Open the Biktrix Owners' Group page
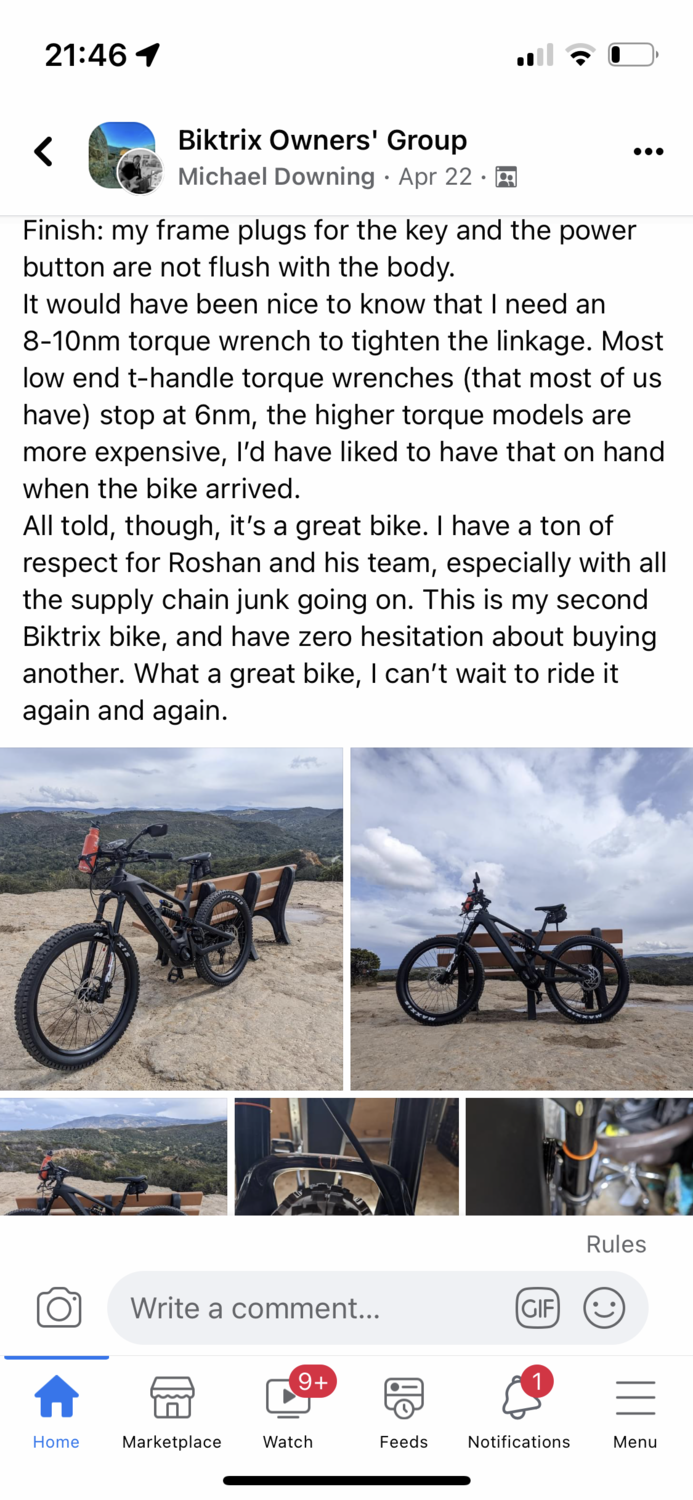Screen dimensions: 693x1500 pyautogui.click(x=322, y=140)
